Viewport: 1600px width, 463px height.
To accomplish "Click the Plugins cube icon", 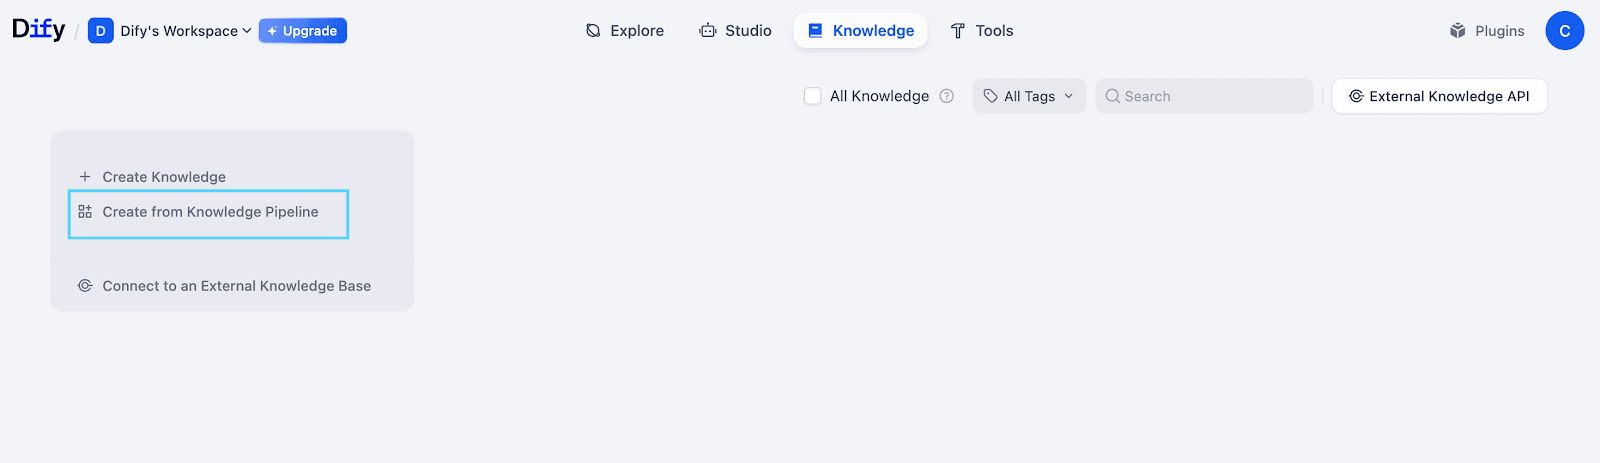I will click(x=1458, y=31).
